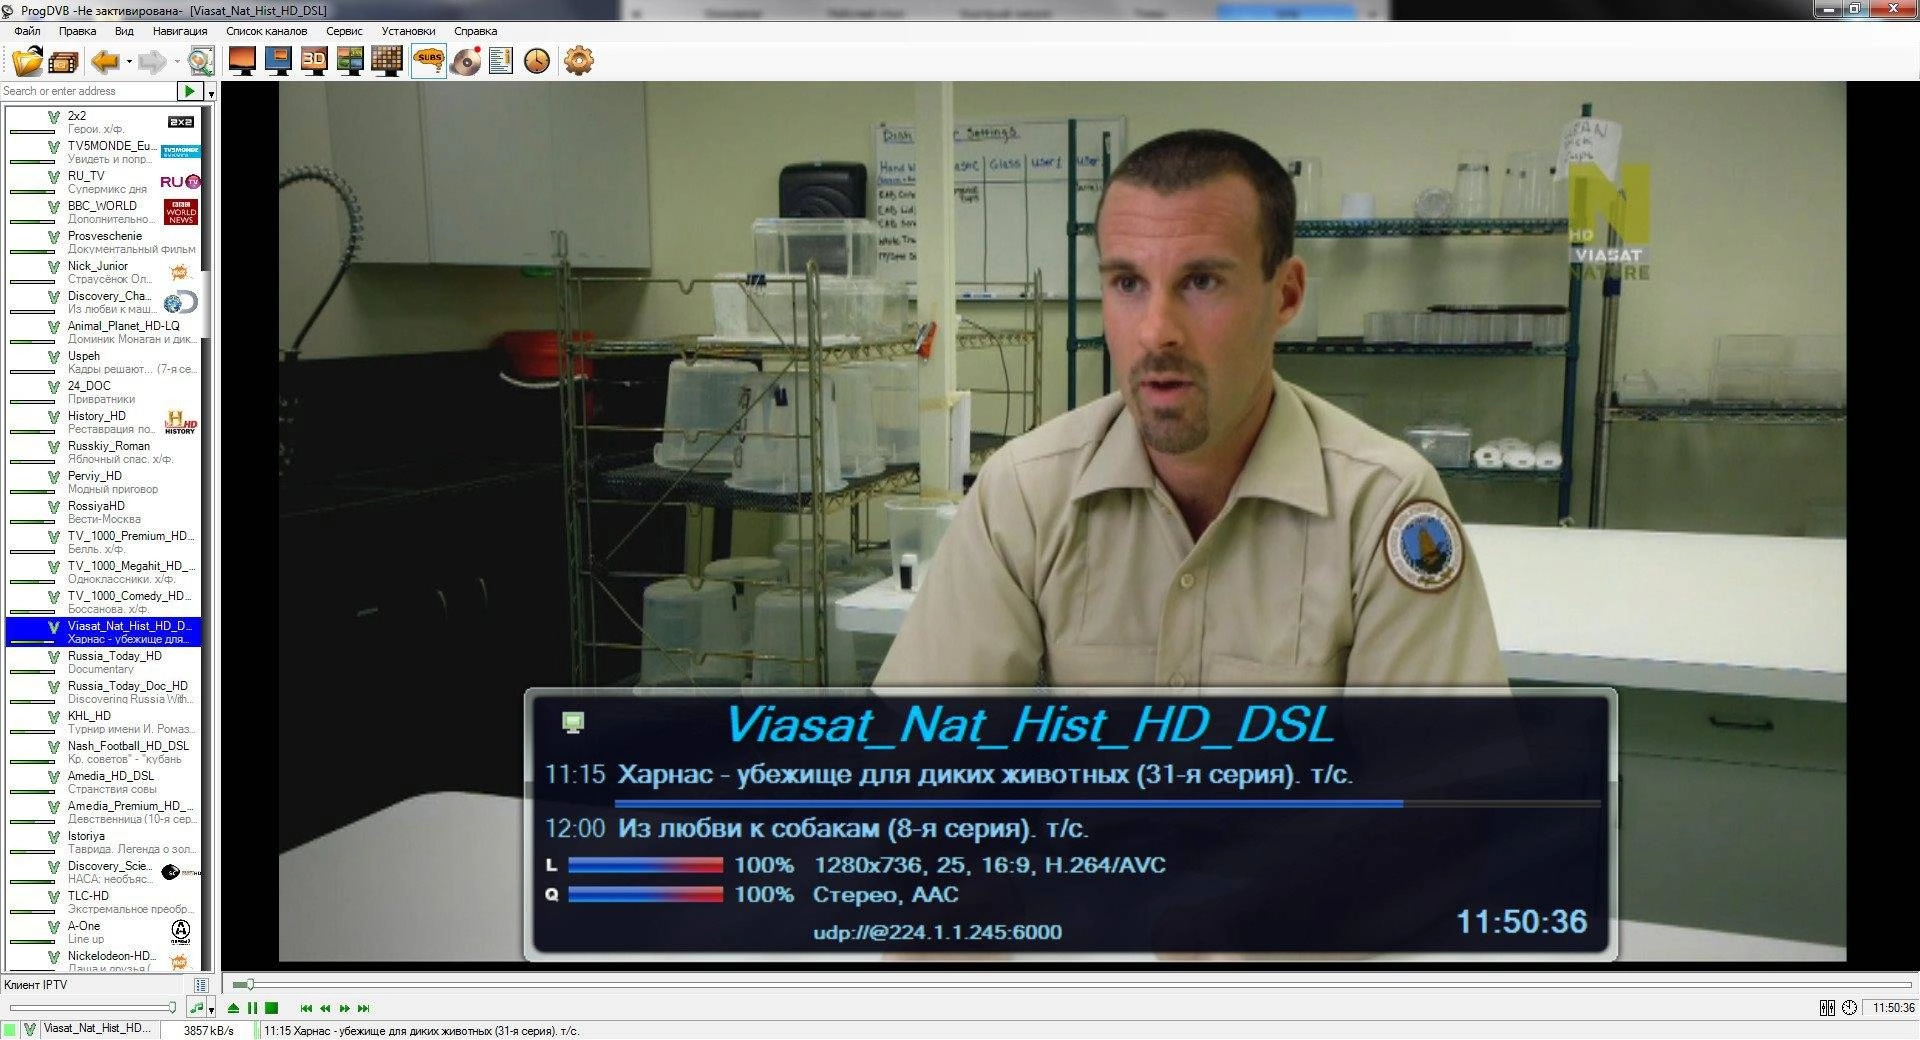
Task: Open the film strip media library icon
Action: pos(63,62)
